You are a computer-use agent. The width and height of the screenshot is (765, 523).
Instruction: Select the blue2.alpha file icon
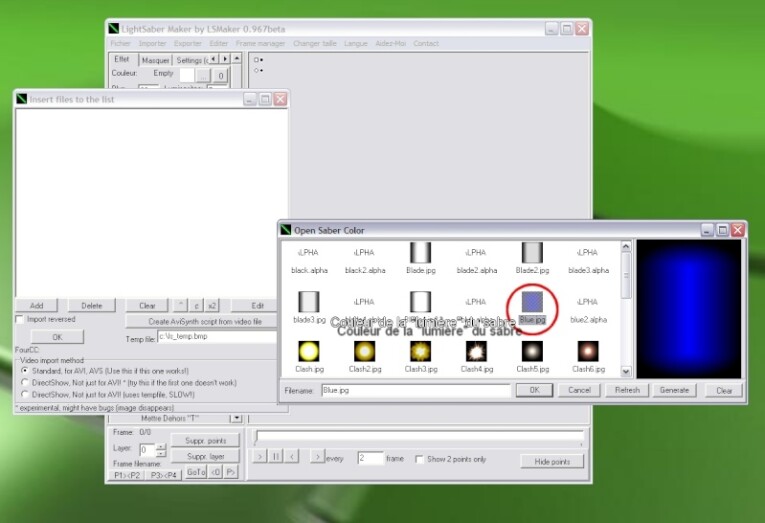[x=588, y=302]
